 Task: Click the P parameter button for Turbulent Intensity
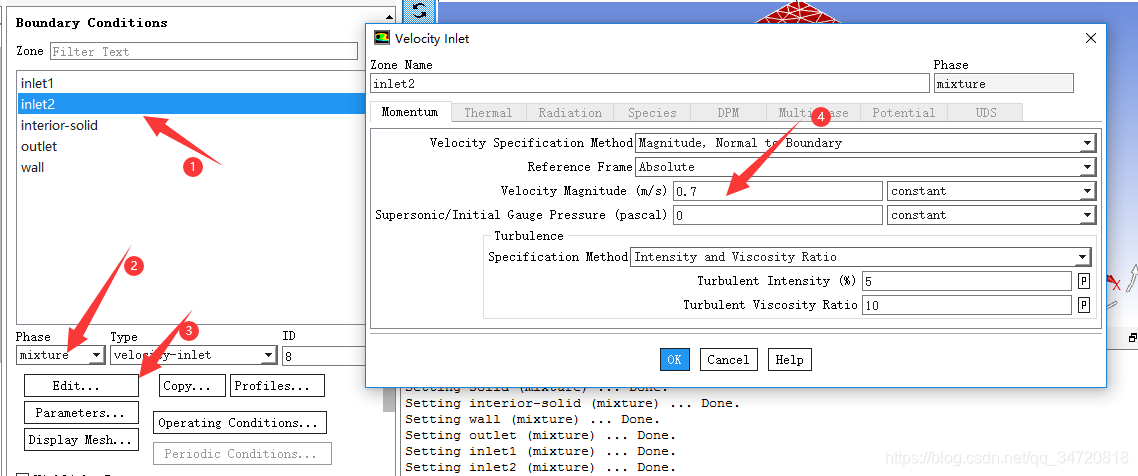click(x=1084, y=282)
